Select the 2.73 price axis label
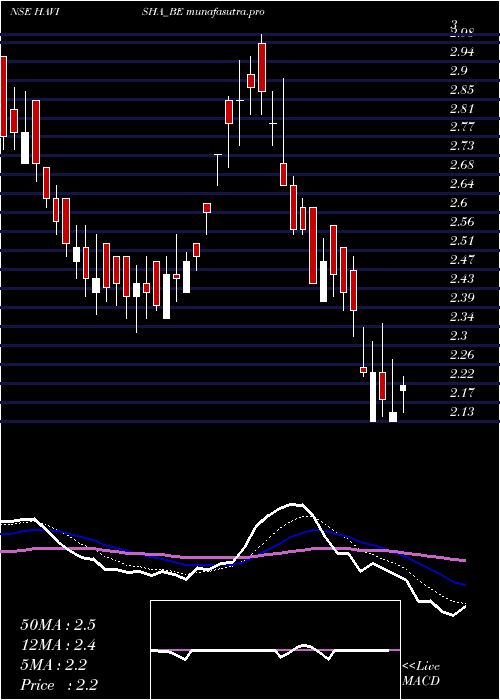Screen dimensions: 500x700 pos(462,146)
